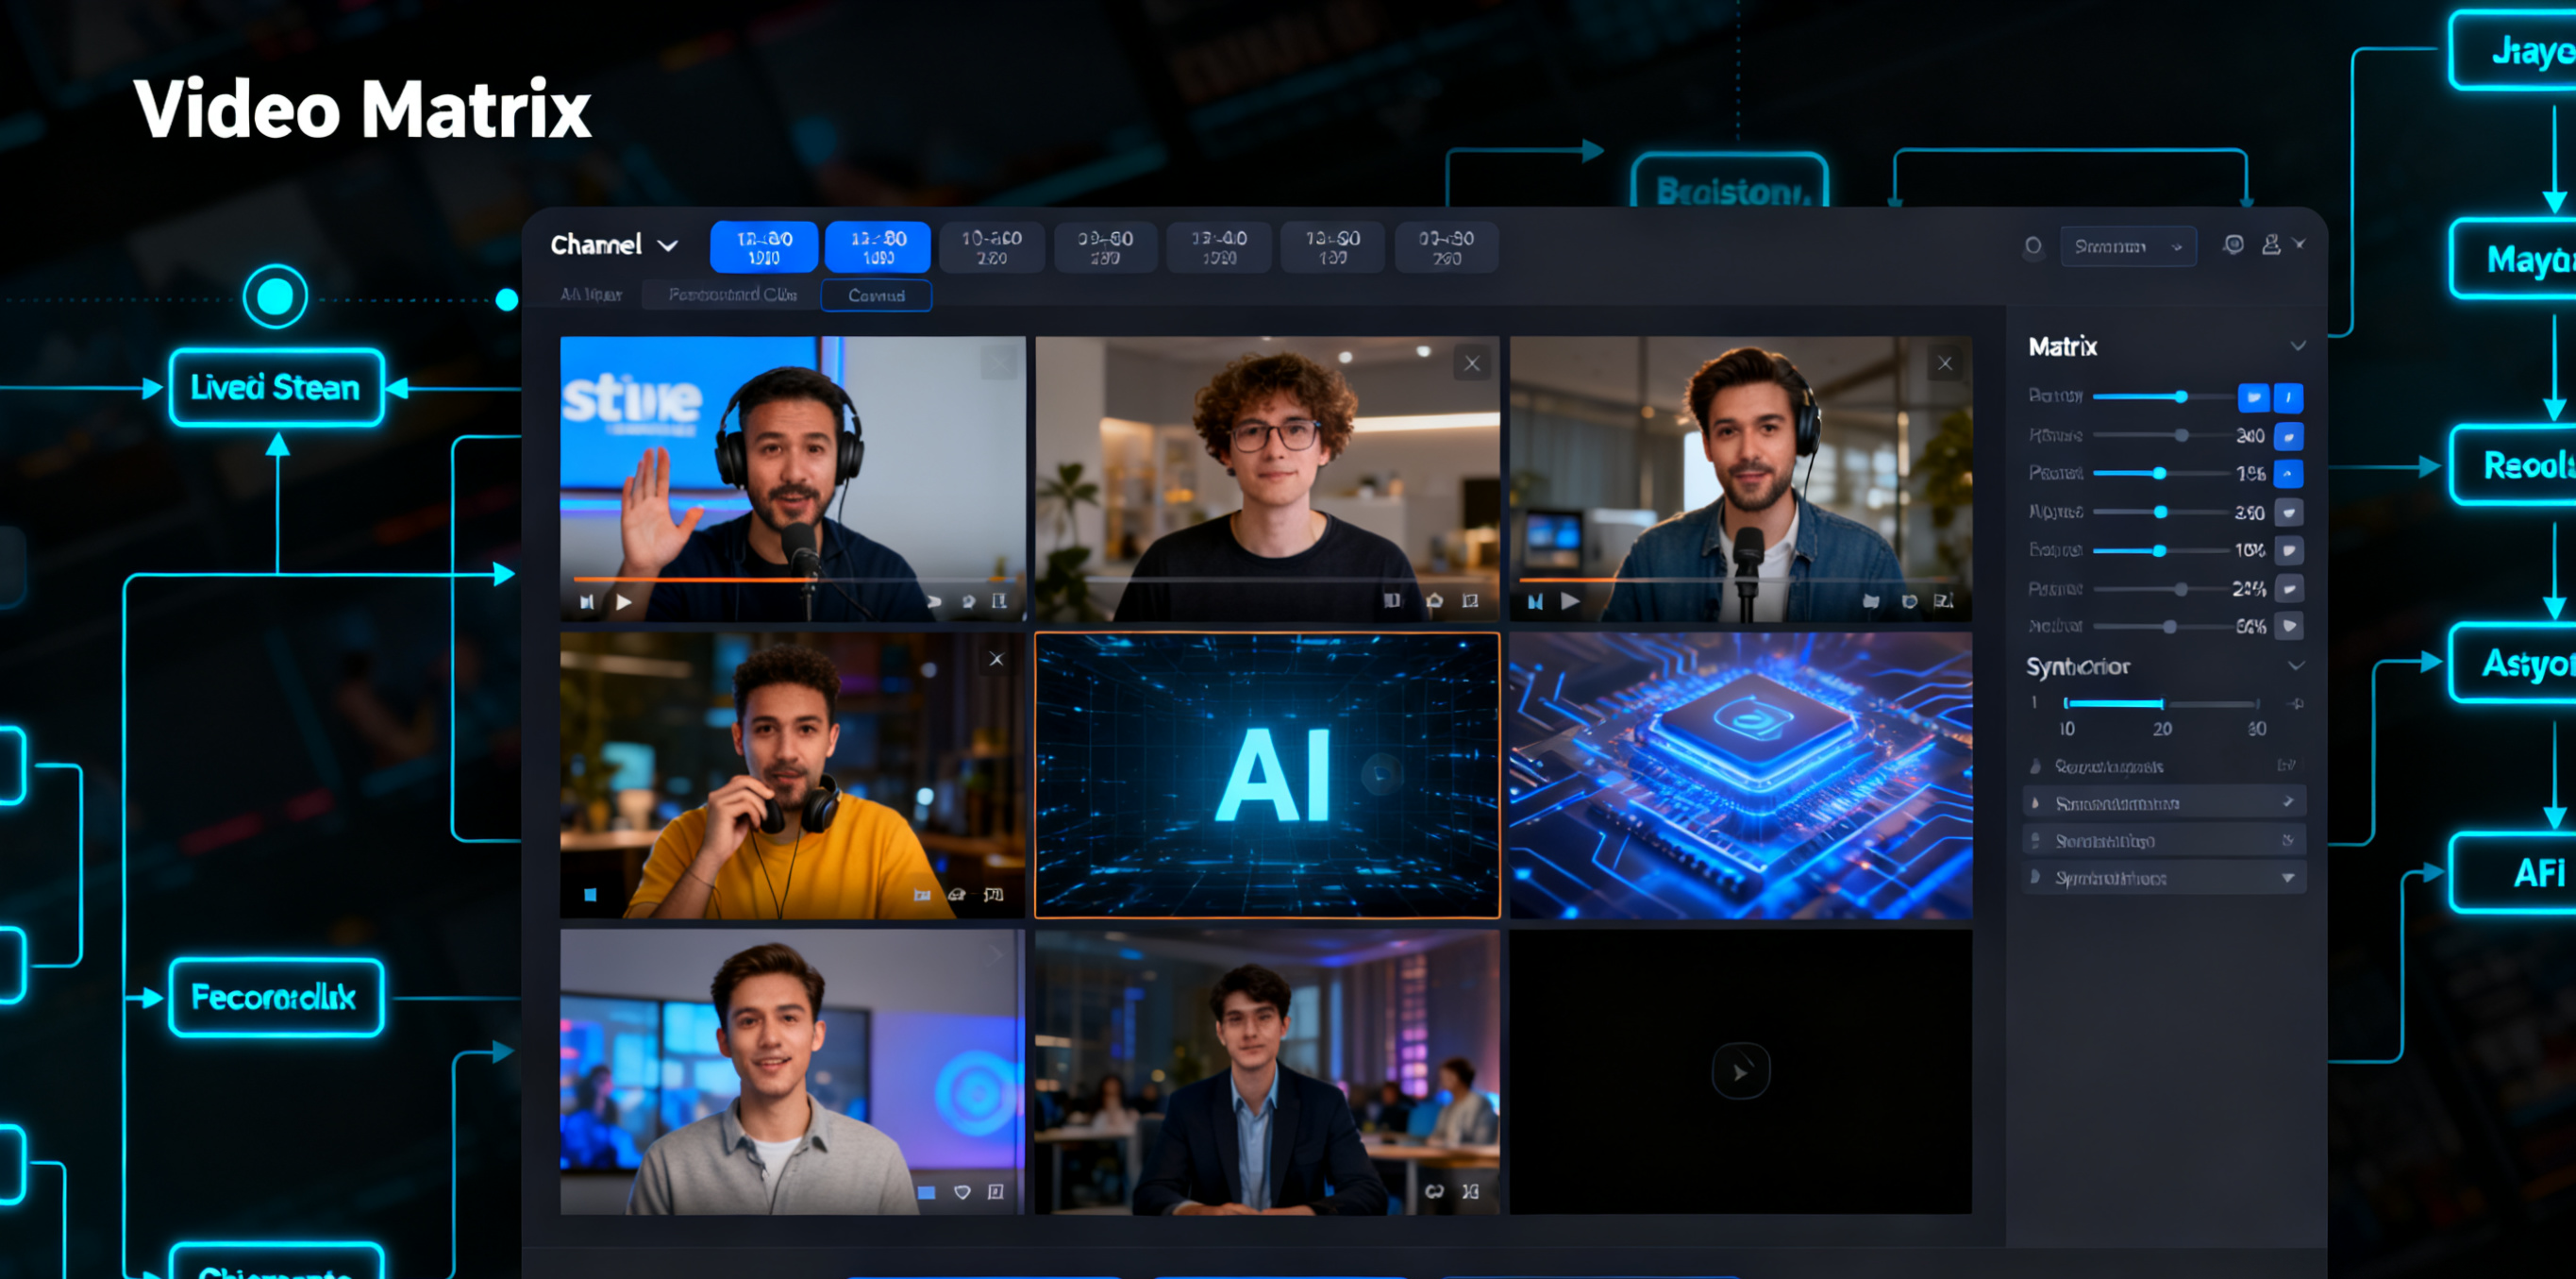Click the stop icon on yellow-shirt video
Image resolution: width=2576 pixels, height=1279 pixels.
590,895
